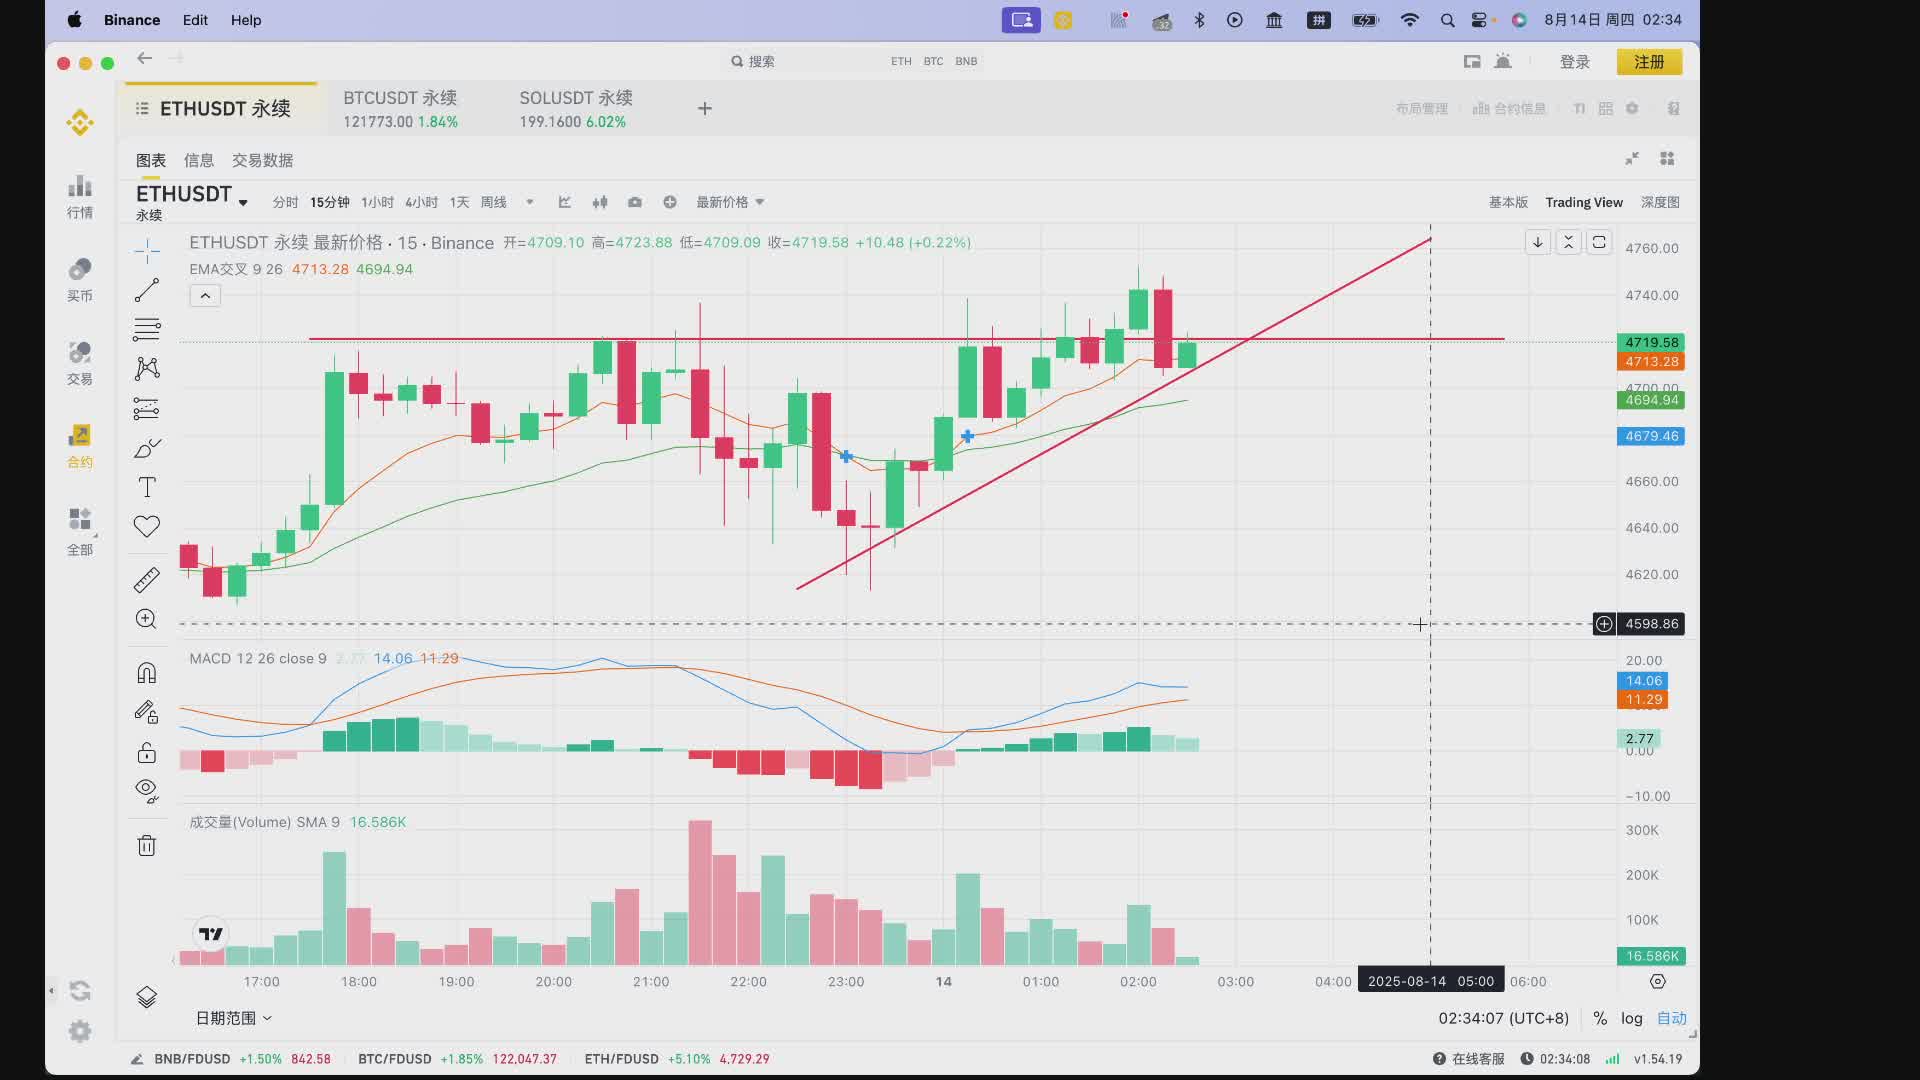This screenshot has height=1080, width=1920.
Task: Select the crosshair cursor tool
Action: coord(147,250)
